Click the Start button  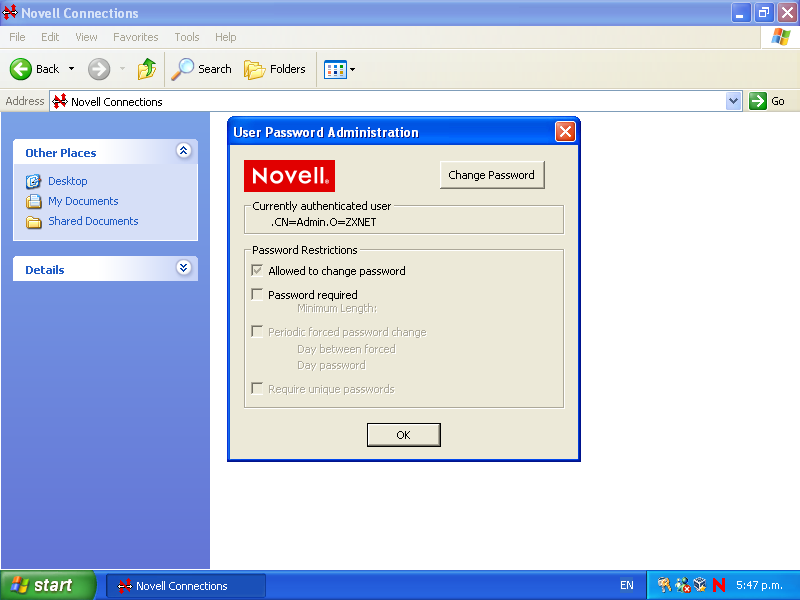48,585
